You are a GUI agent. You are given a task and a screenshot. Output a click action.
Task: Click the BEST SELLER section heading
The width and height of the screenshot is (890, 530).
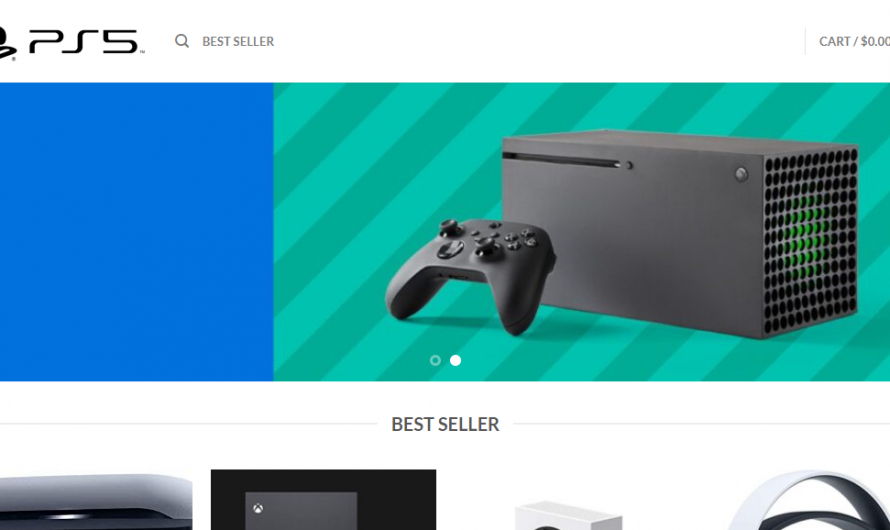point(445,424)
